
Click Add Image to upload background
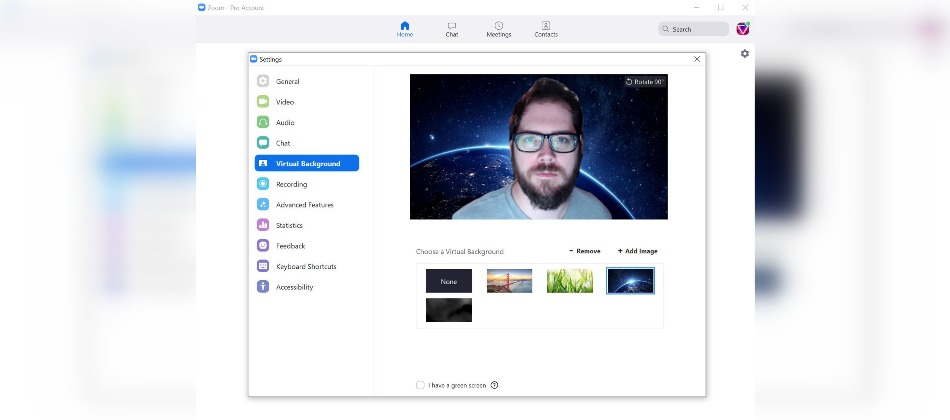pyautogui.click(x=638, y=251)
